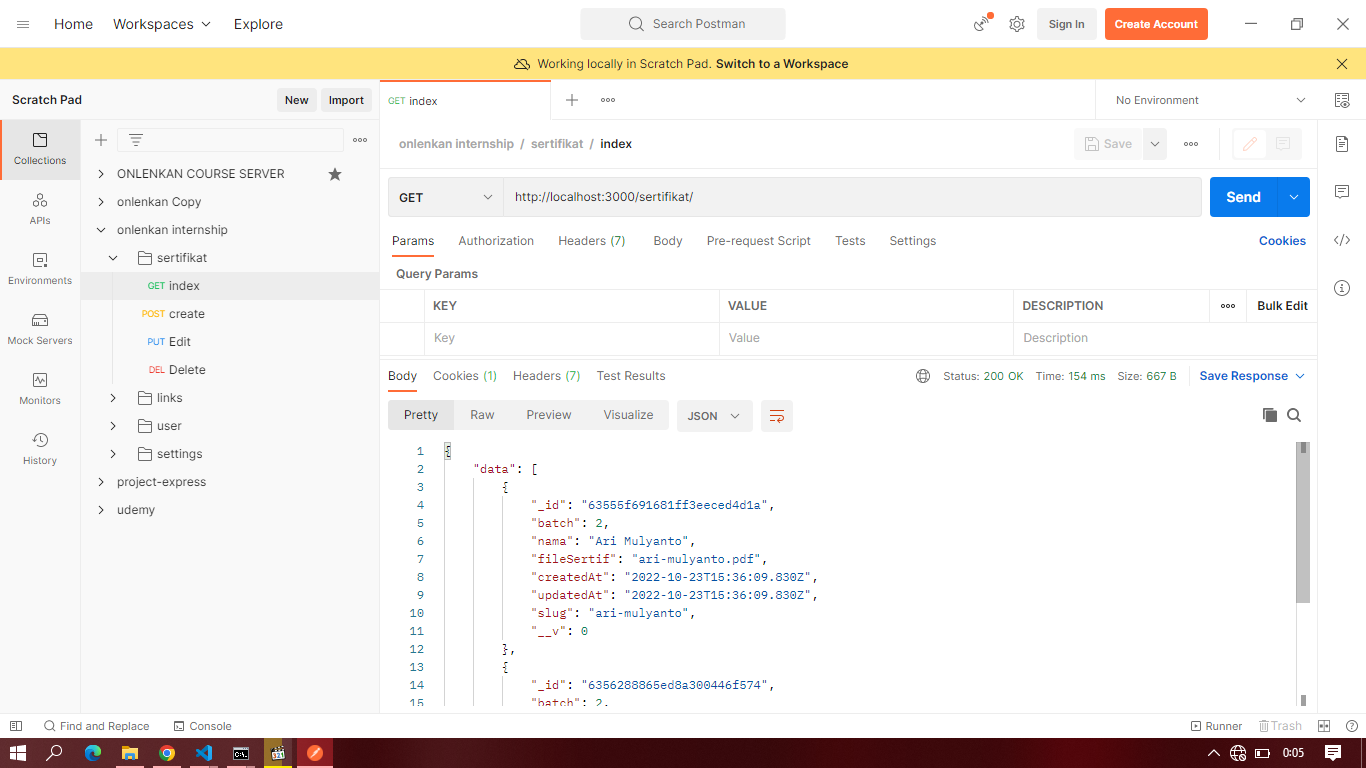Open the Environments sidebar panel
The width and height of the screenshot is (1366, 768).
click(40, 269)
